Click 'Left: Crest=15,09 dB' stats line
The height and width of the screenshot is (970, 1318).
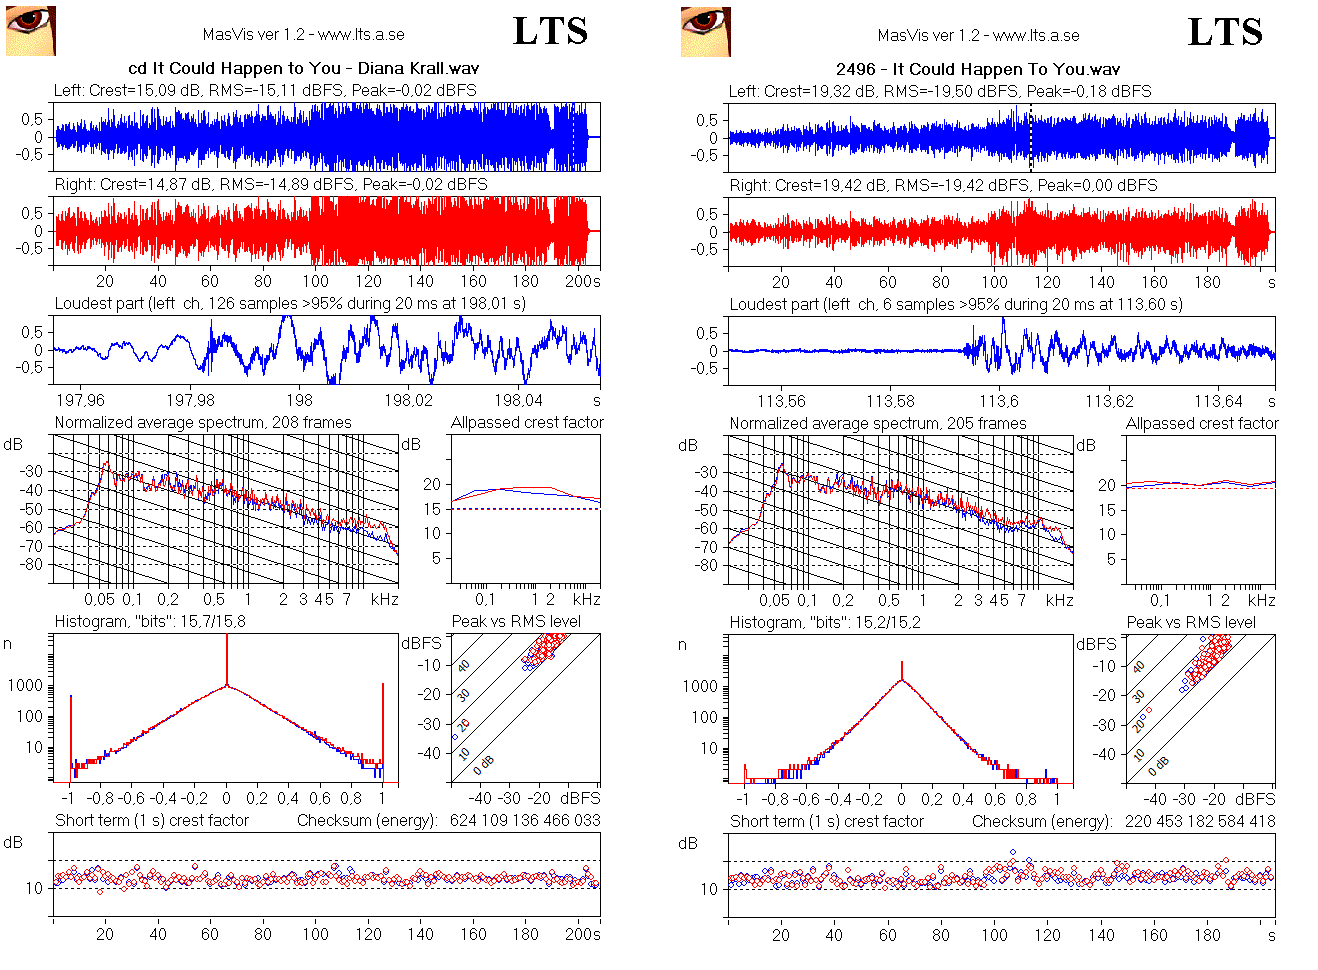[x=265, y=90]
